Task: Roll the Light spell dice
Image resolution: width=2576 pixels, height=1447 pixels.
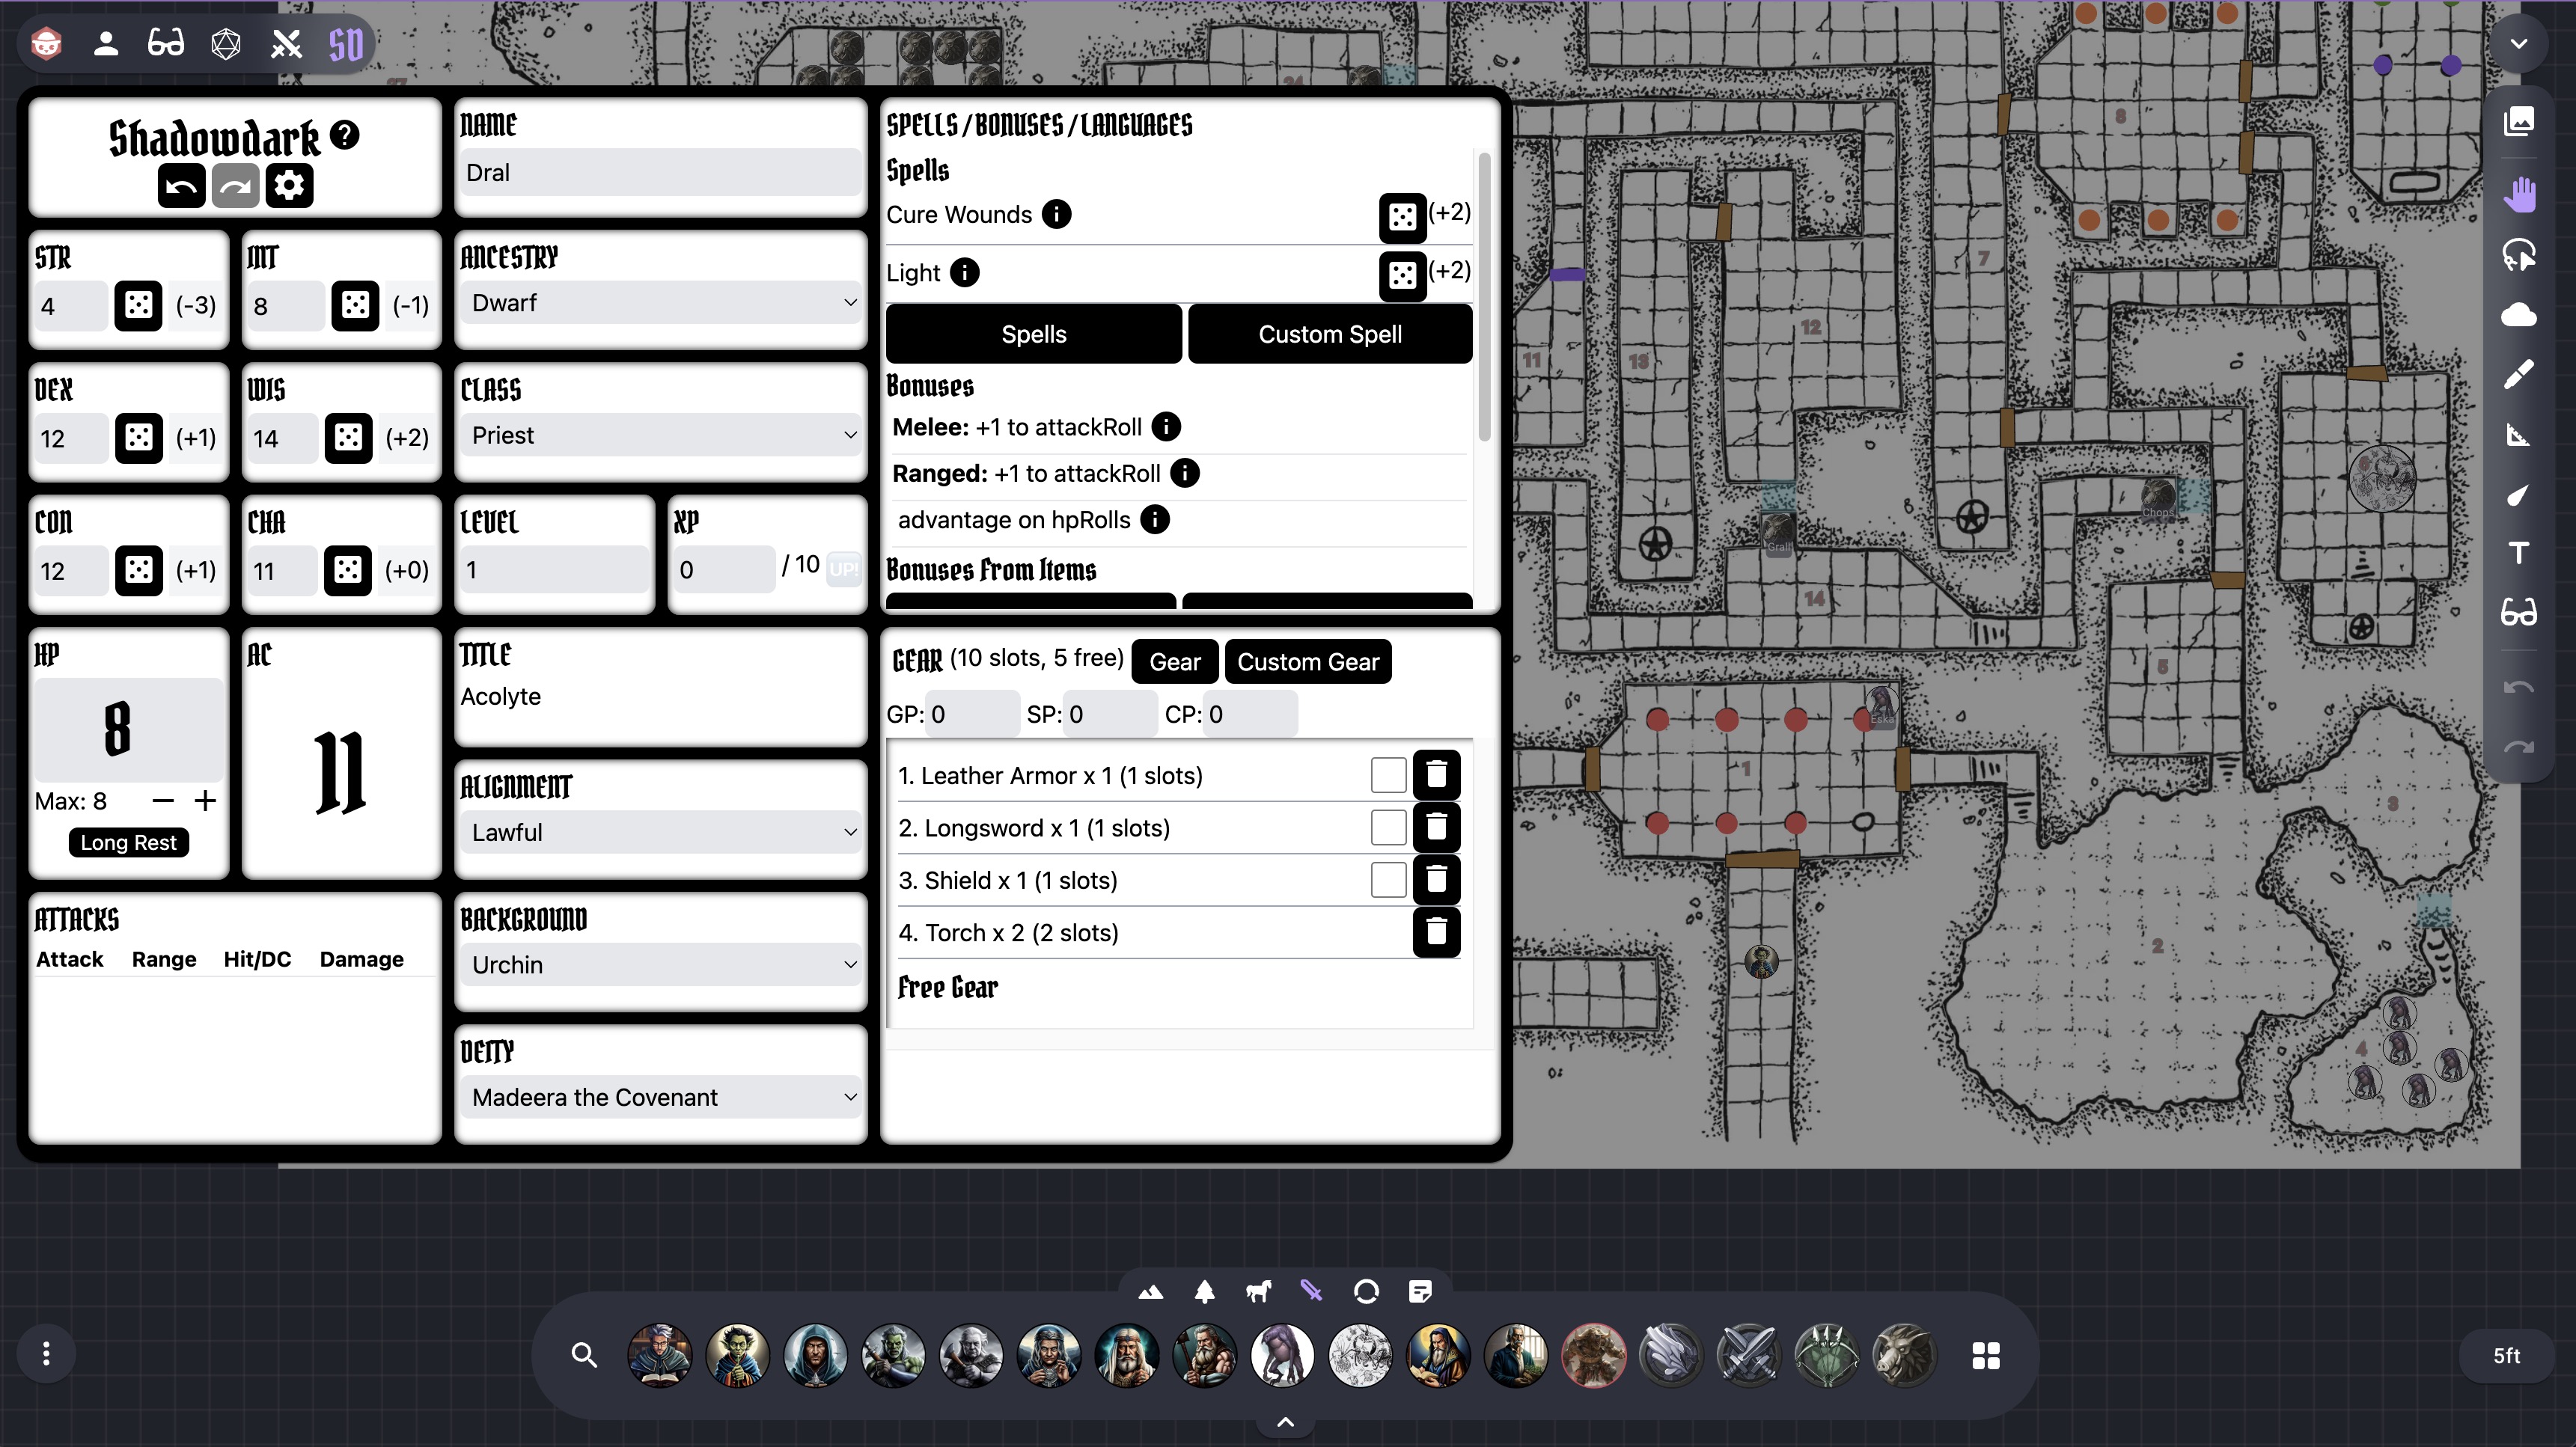Action: tap(1402, 275)
